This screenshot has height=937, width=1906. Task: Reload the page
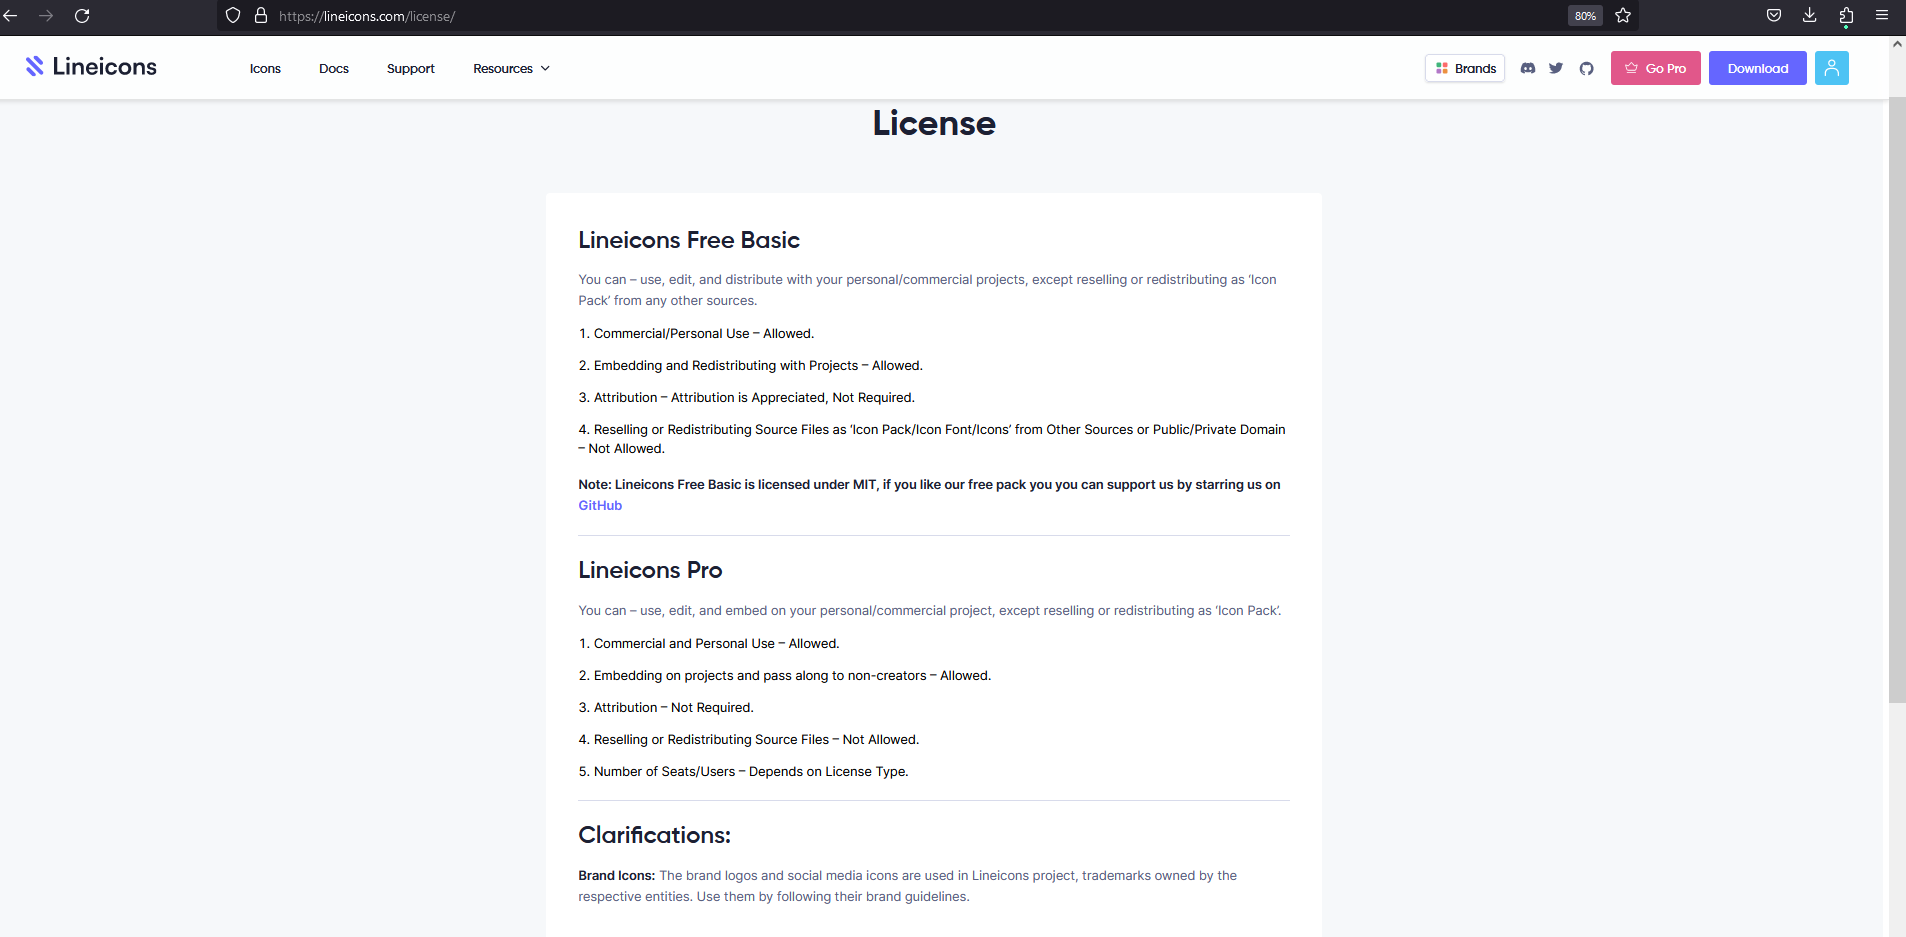(x=82, y=16)
